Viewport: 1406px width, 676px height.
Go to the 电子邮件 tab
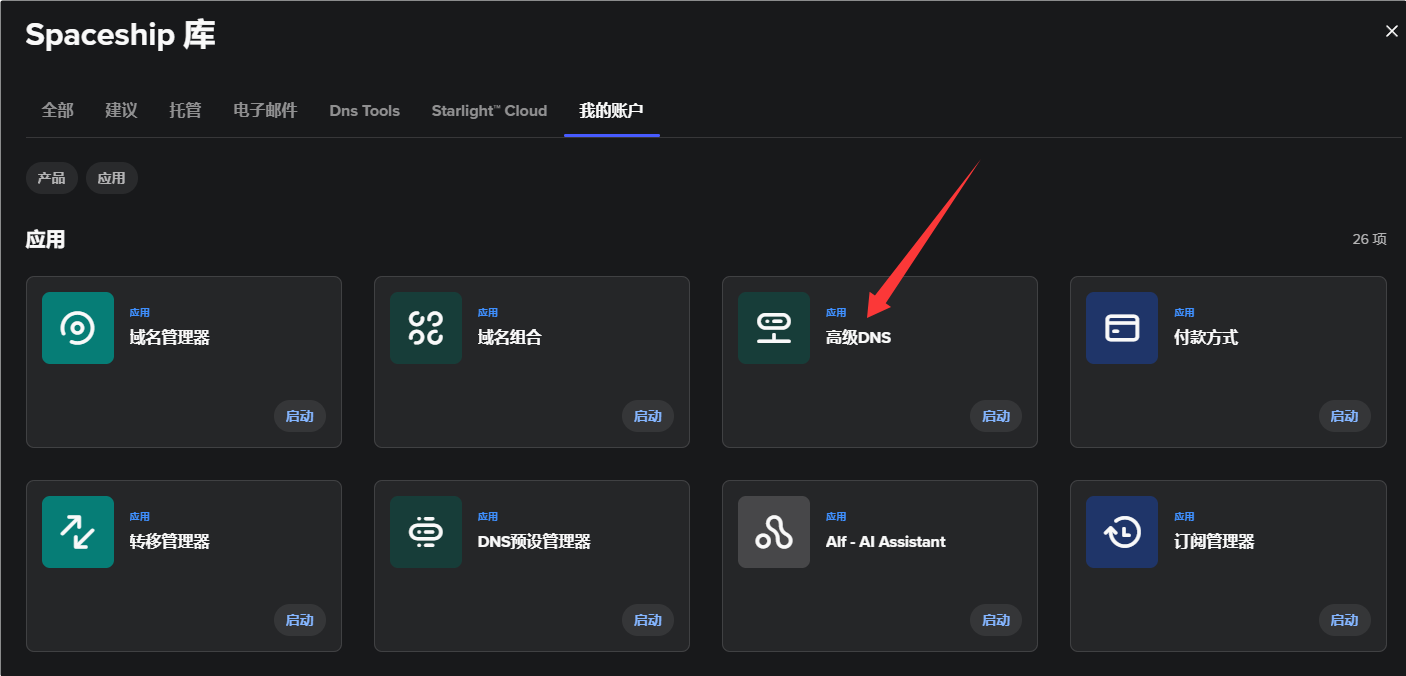point(265,111)
